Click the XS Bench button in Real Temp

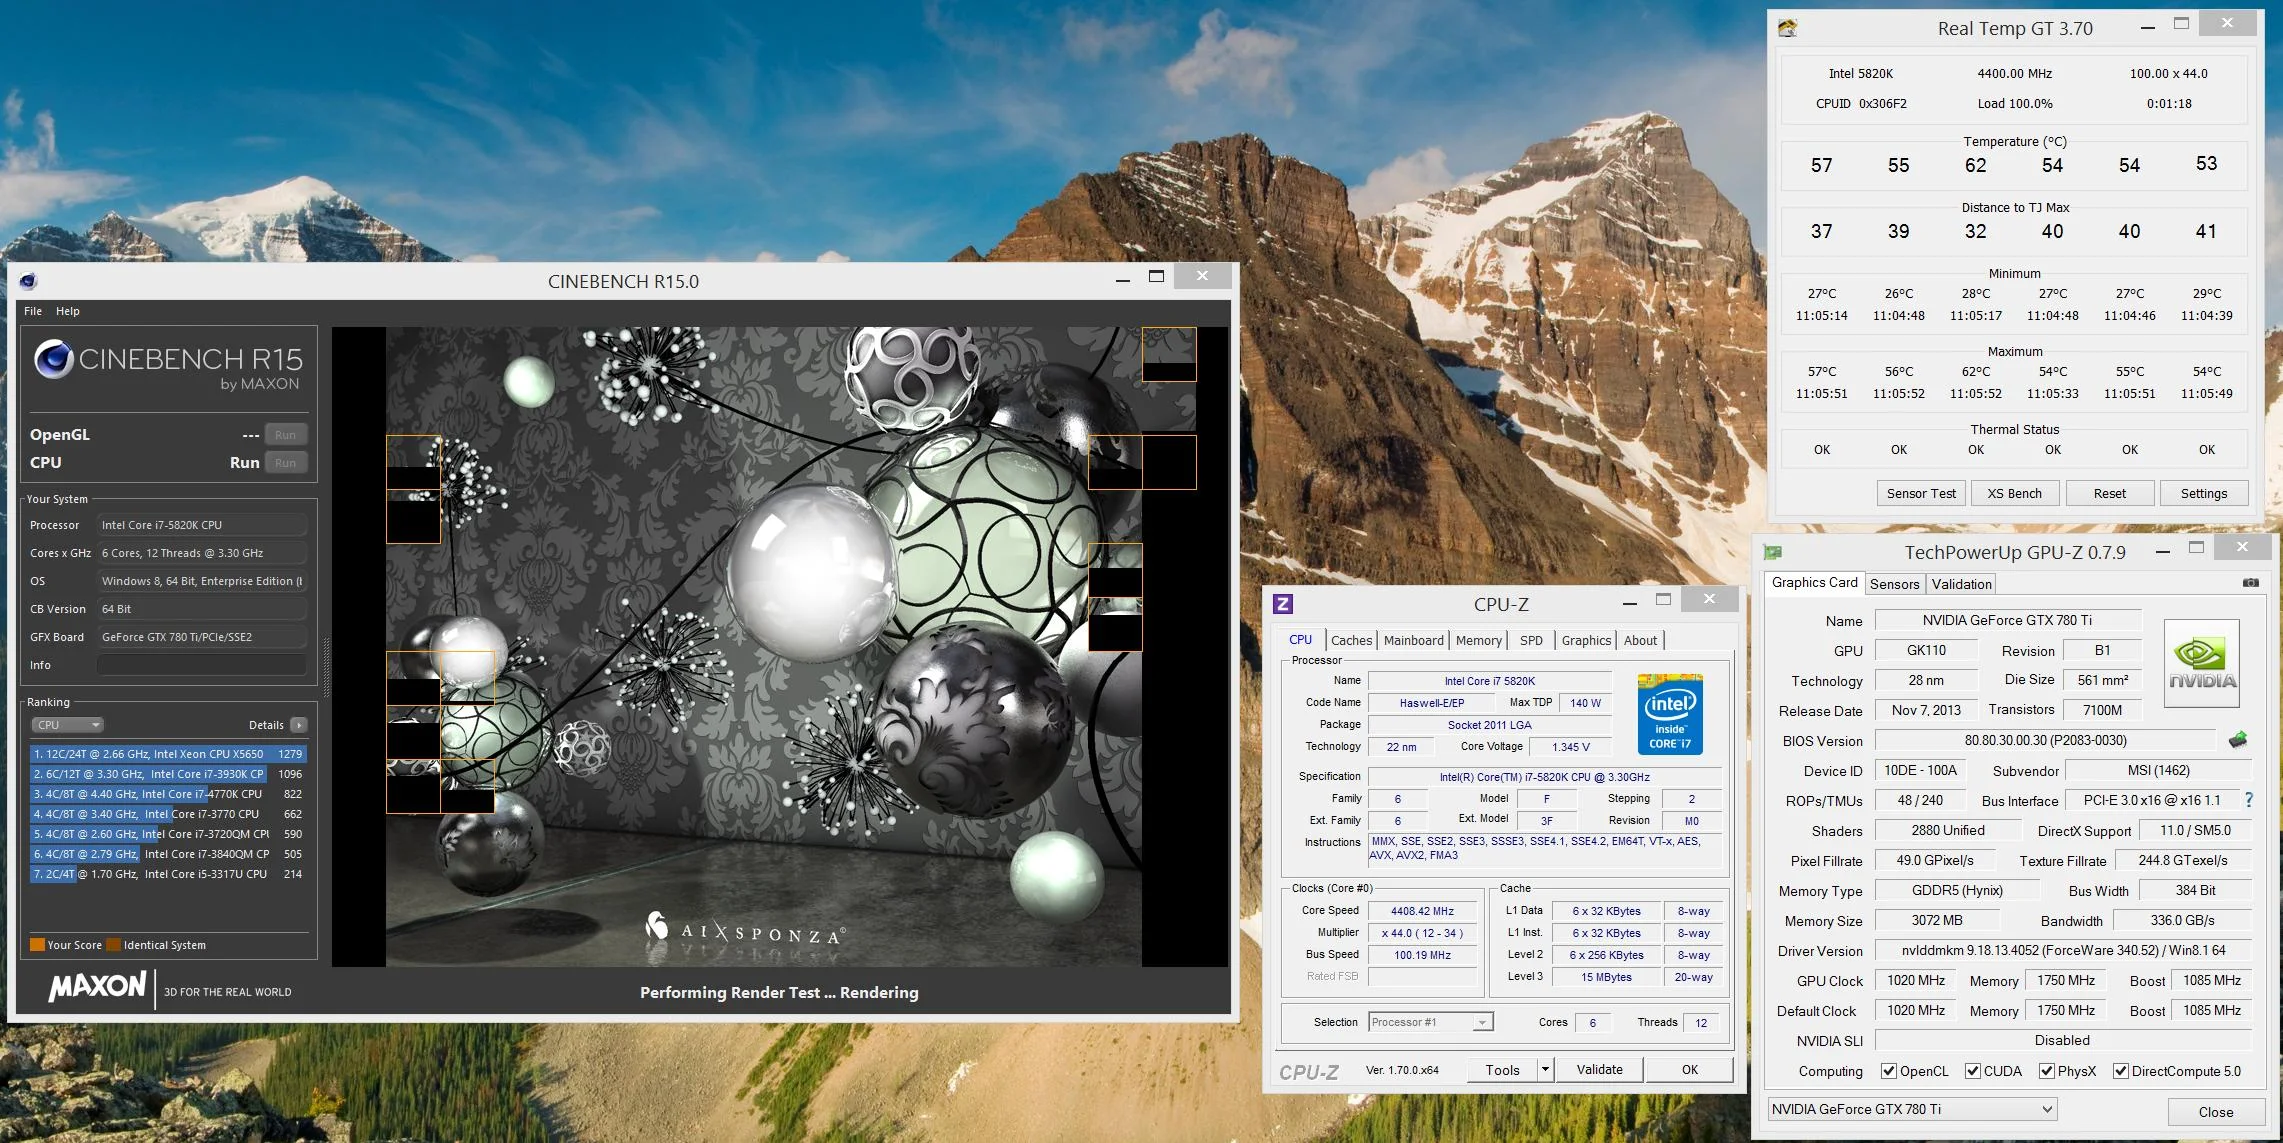(2014, 493)
